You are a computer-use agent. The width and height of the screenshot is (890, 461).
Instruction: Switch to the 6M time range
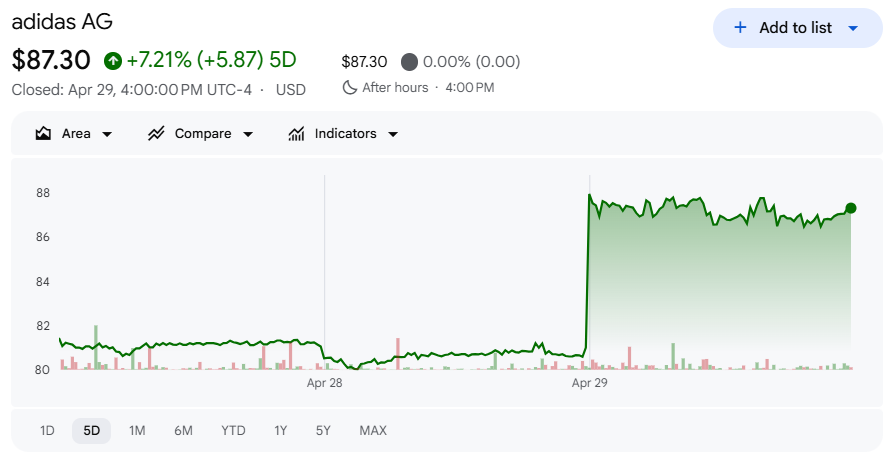tap(183, 431)
